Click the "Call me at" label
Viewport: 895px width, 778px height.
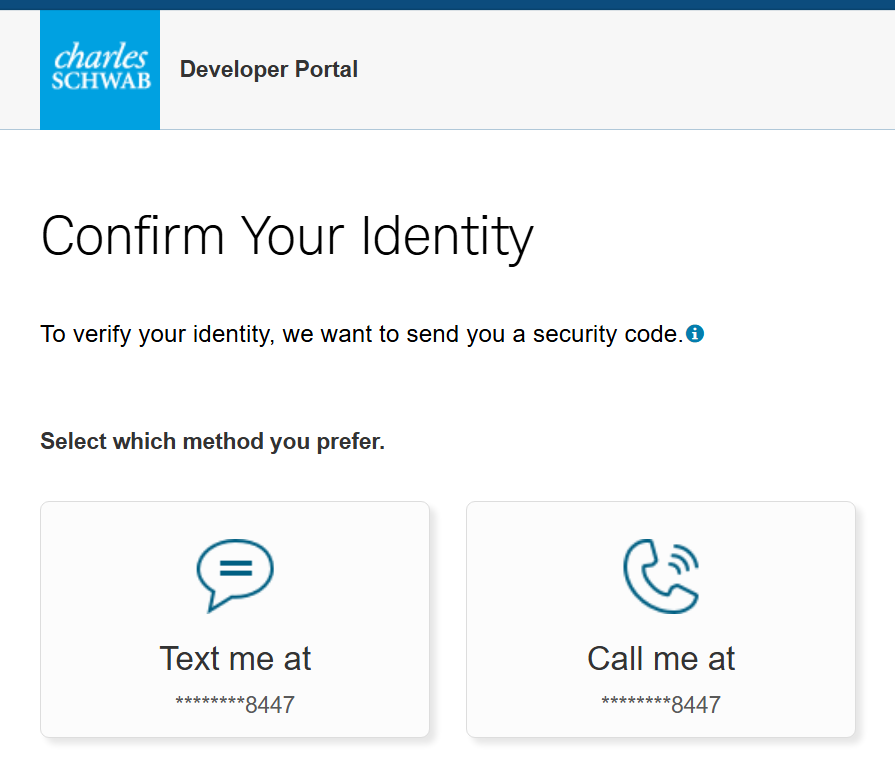[661, 658]
